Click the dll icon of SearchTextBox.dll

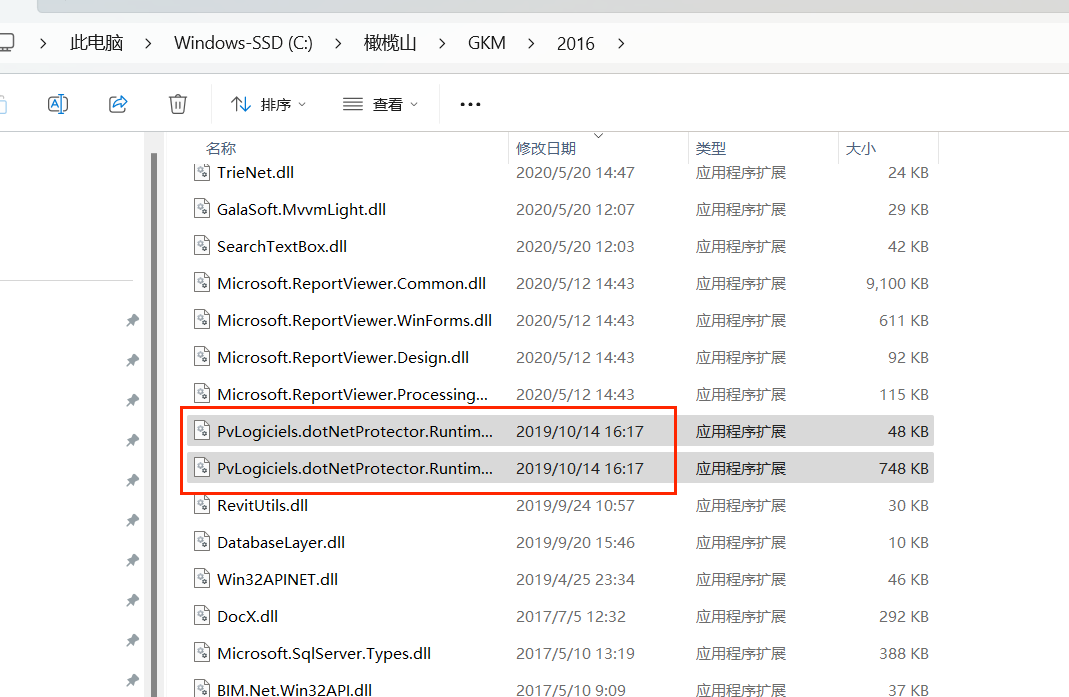point(202,244)
